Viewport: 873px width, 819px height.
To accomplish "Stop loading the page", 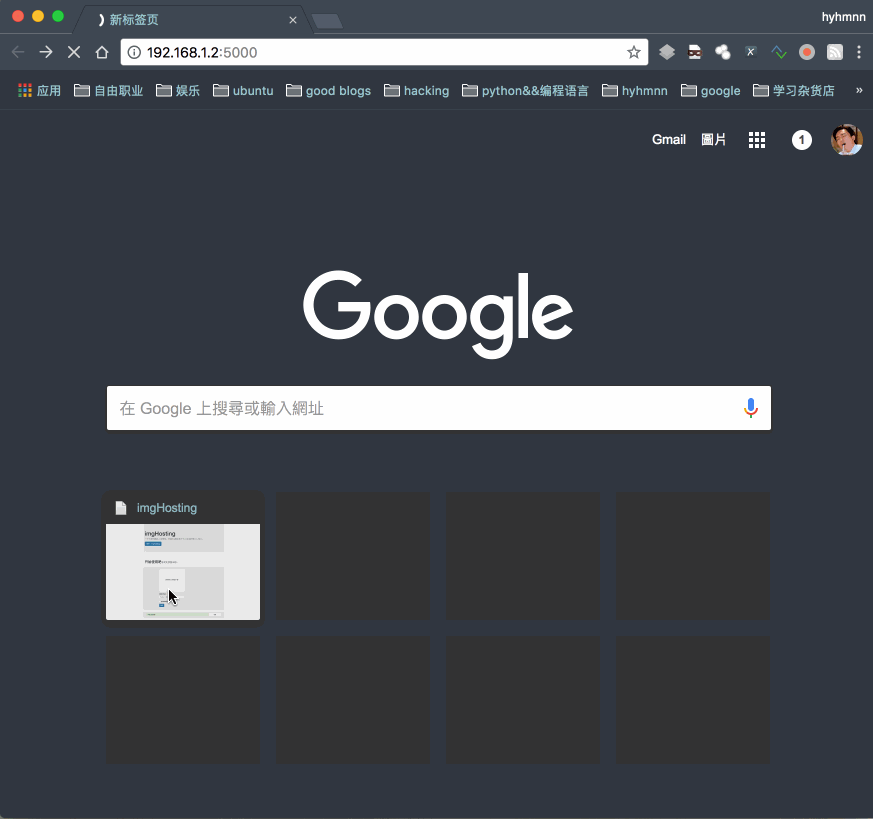I will click(x=73, y=52).
